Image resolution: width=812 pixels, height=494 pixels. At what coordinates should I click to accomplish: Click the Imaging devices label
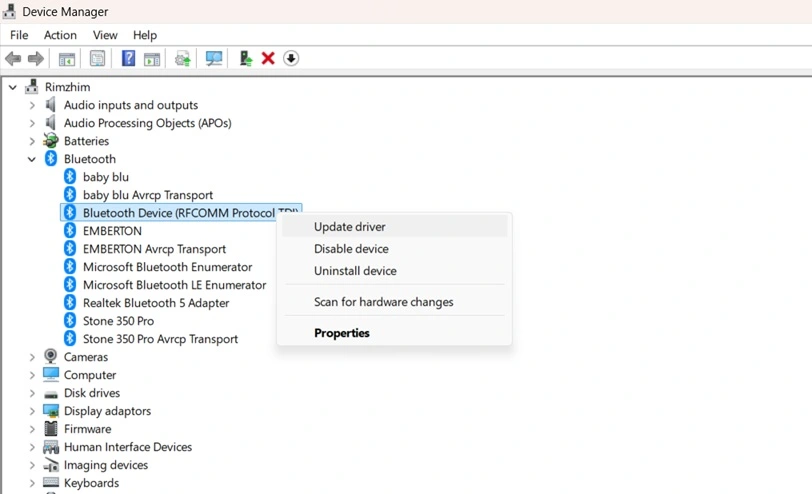(x=106, y=465)
